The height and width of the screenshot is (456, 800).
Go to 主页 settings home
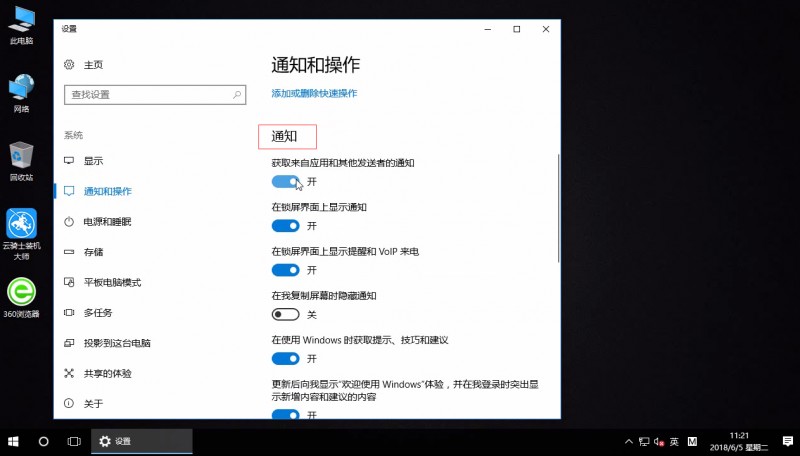(x=93, y=65)
